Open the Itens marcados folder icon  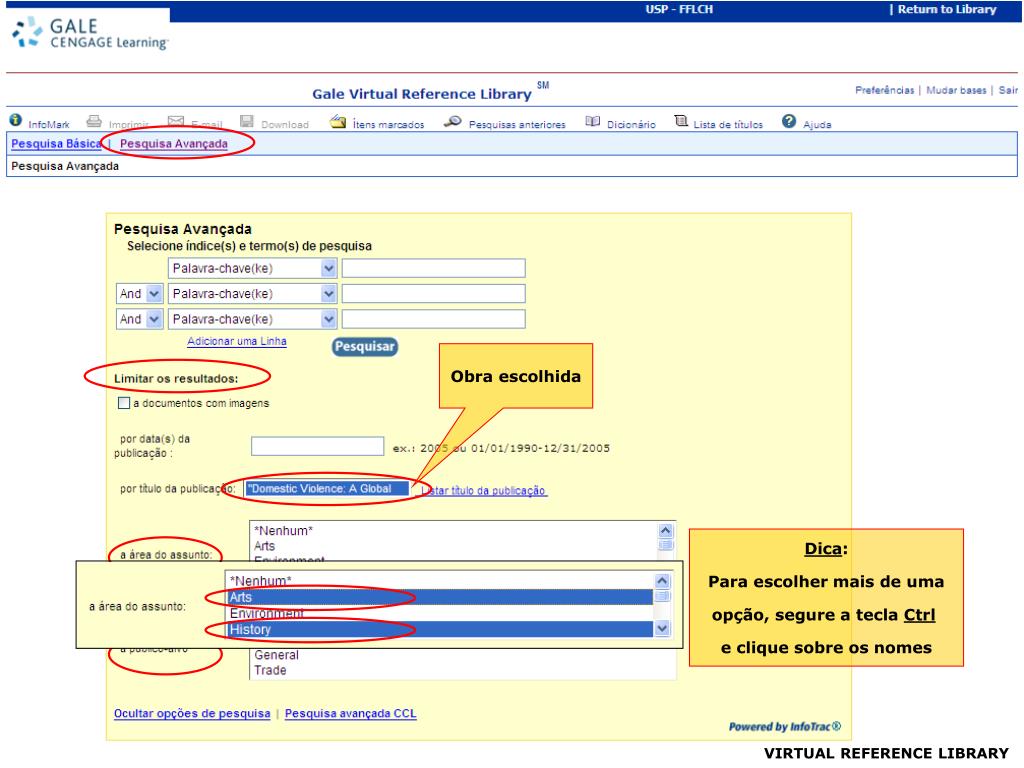338,121
